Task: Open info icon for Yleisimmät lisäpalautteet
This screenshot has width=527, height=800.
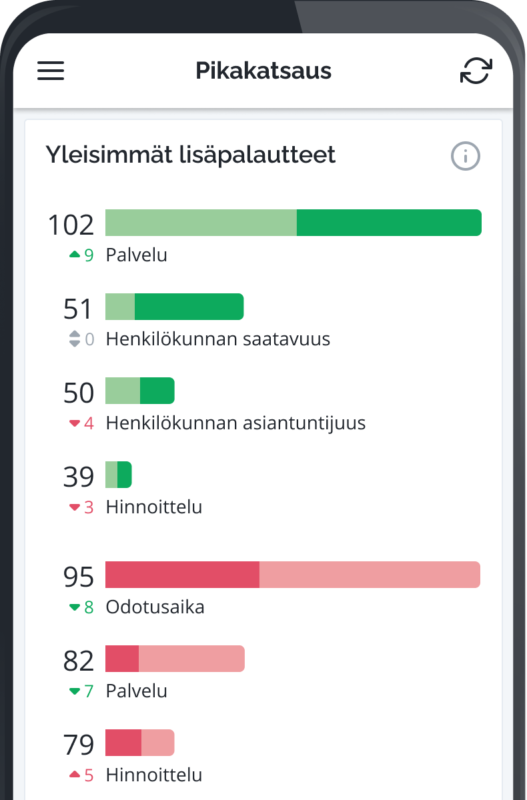Action: (x=465, y=156)
